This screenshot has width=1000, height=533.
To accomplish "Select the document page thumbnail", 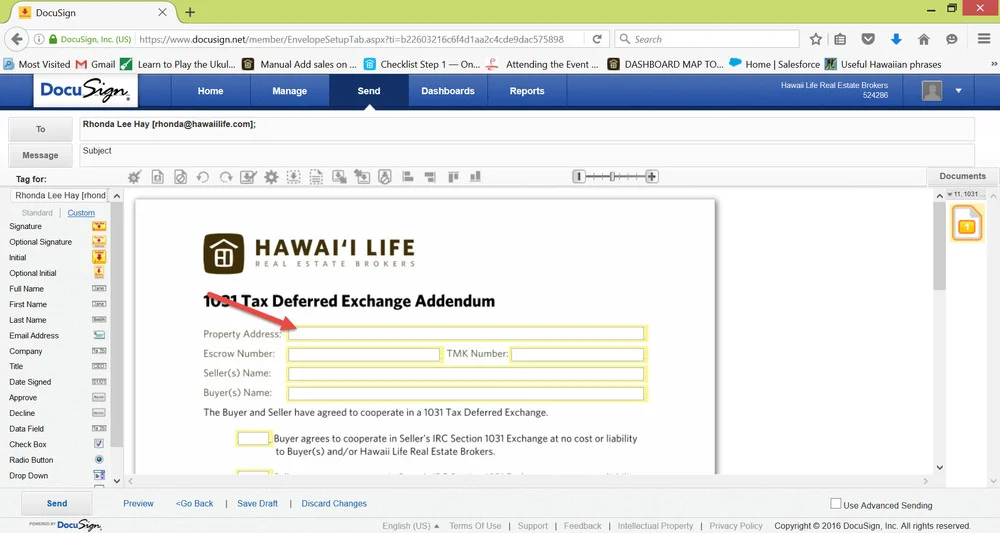I will point(967,224).
